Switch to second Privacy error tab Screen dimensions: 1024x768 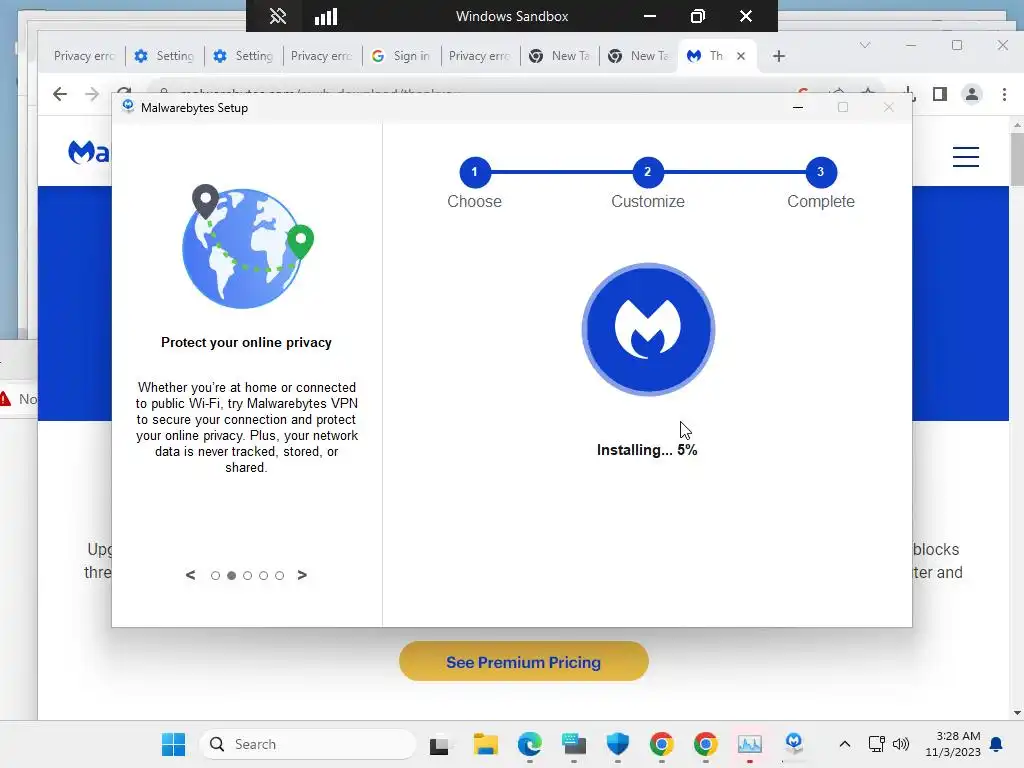point(321,56)
